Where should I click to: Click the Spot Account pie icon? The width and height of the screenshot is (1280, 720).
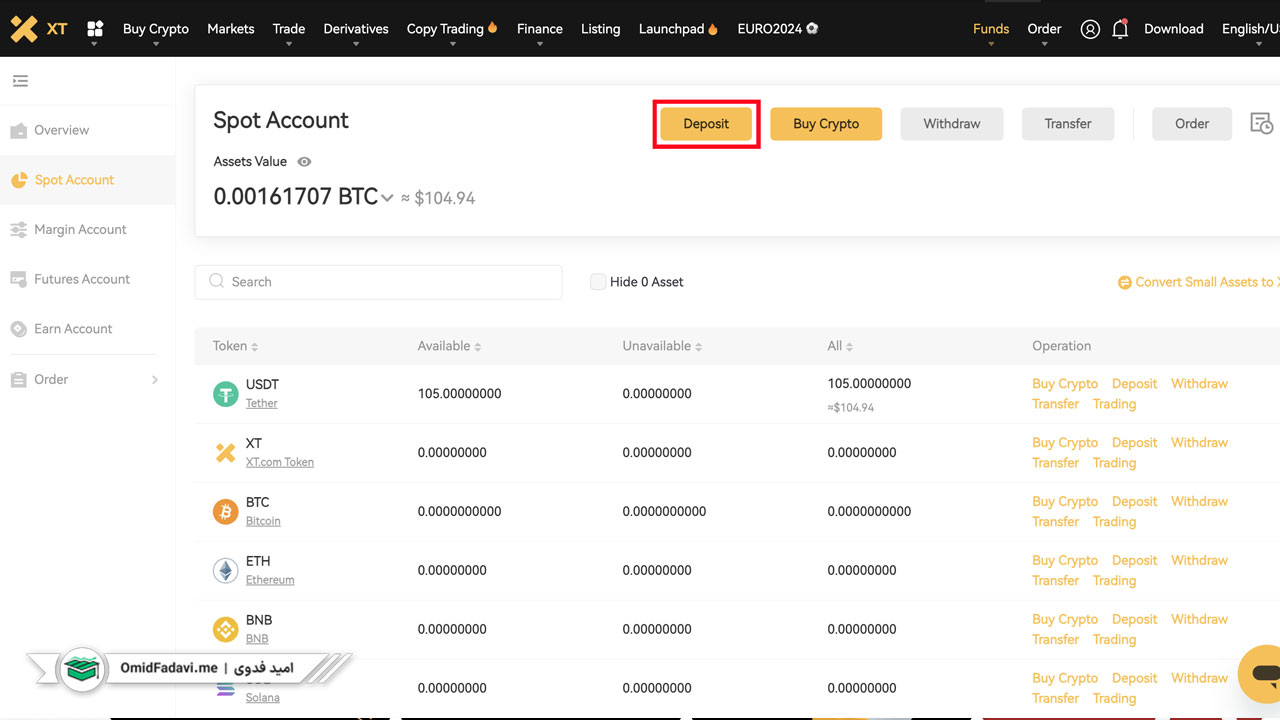18,180
